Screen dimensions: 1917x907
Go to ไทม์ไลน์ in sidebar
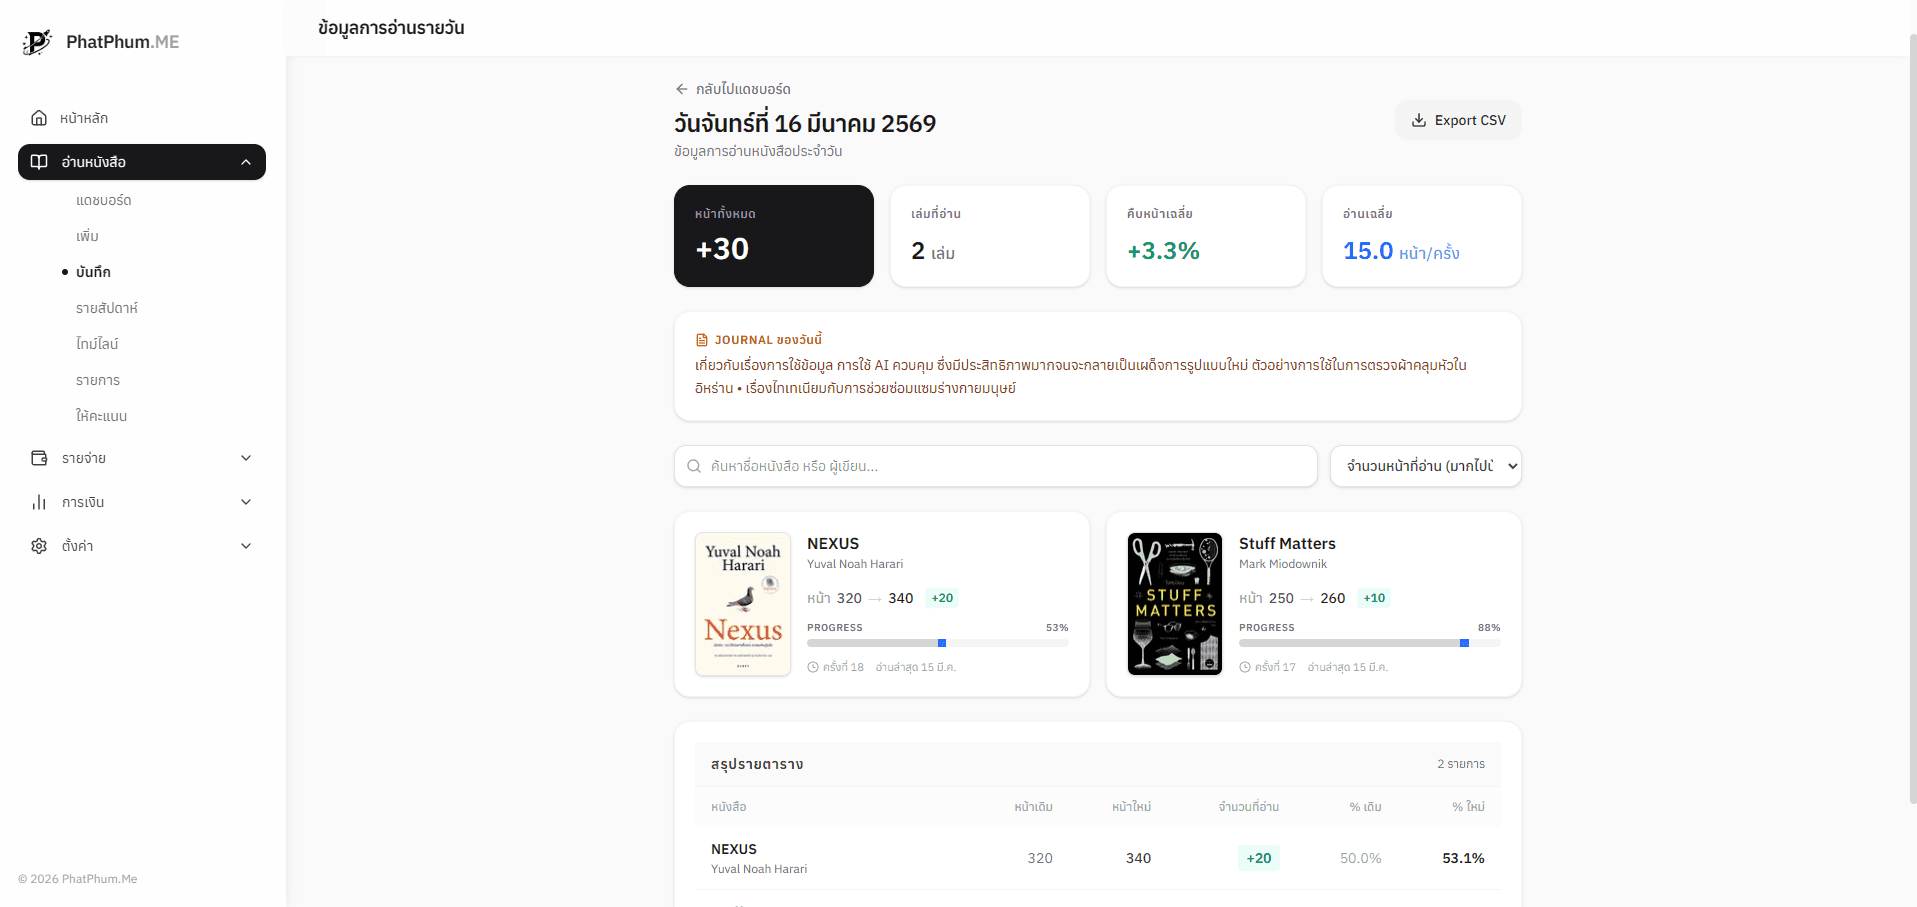97,344
